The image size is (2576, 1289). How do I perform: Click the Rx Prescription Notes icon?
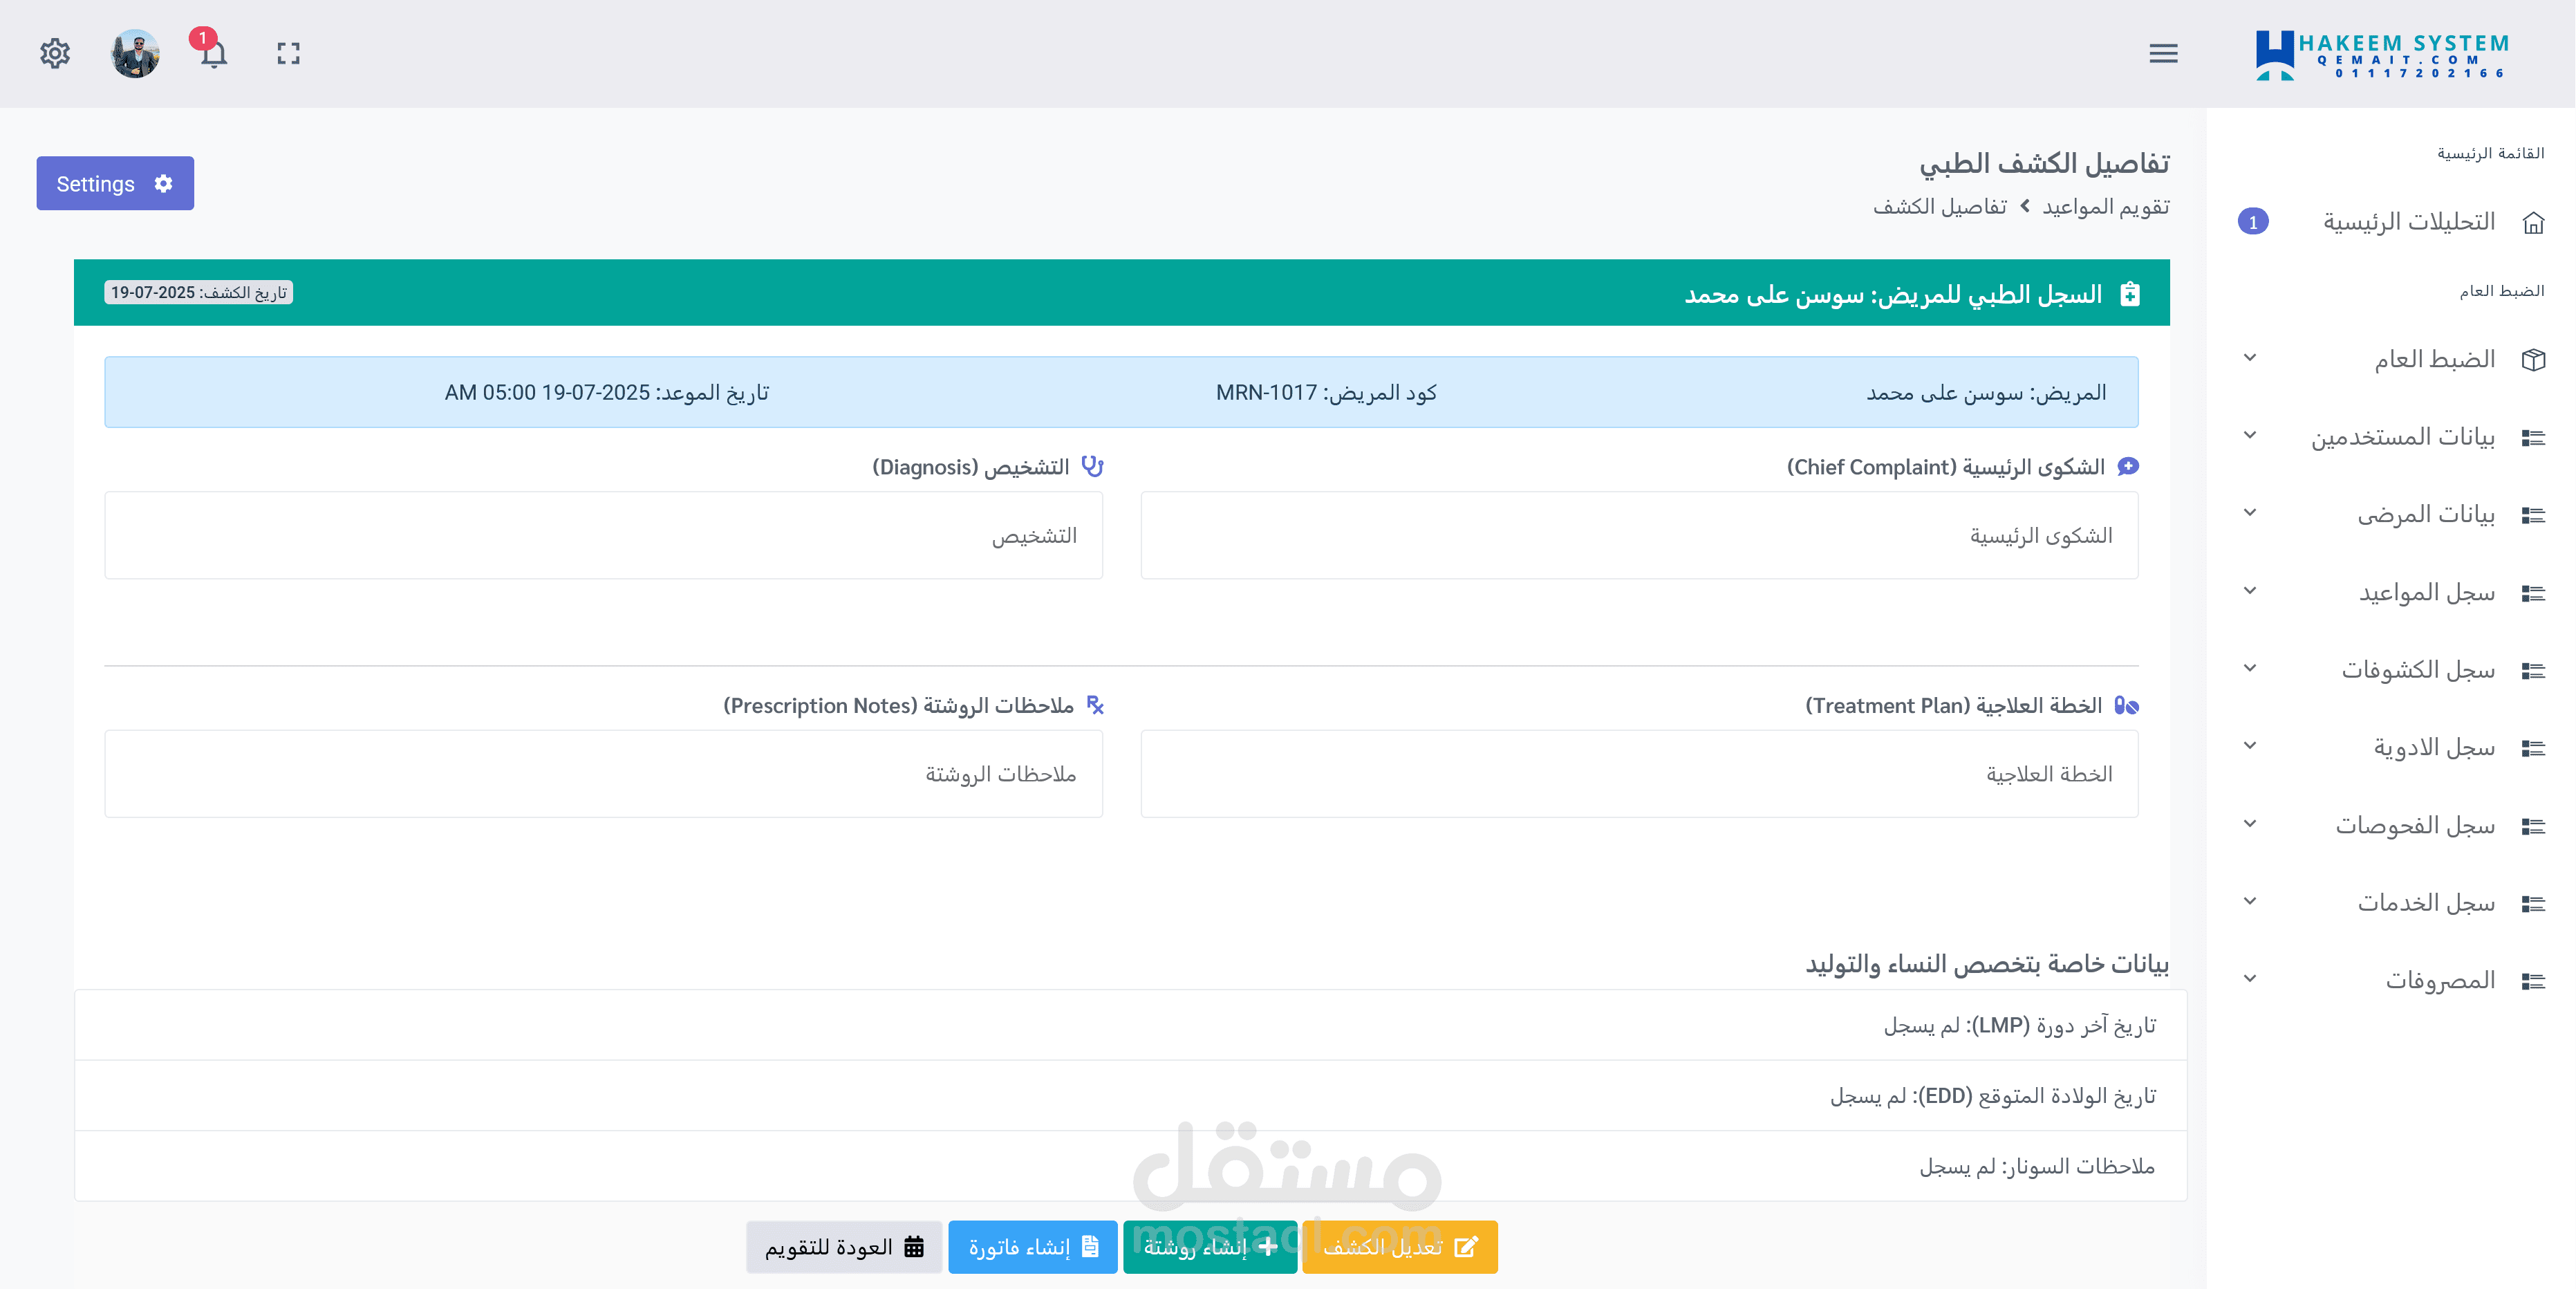pos(1095,706)
